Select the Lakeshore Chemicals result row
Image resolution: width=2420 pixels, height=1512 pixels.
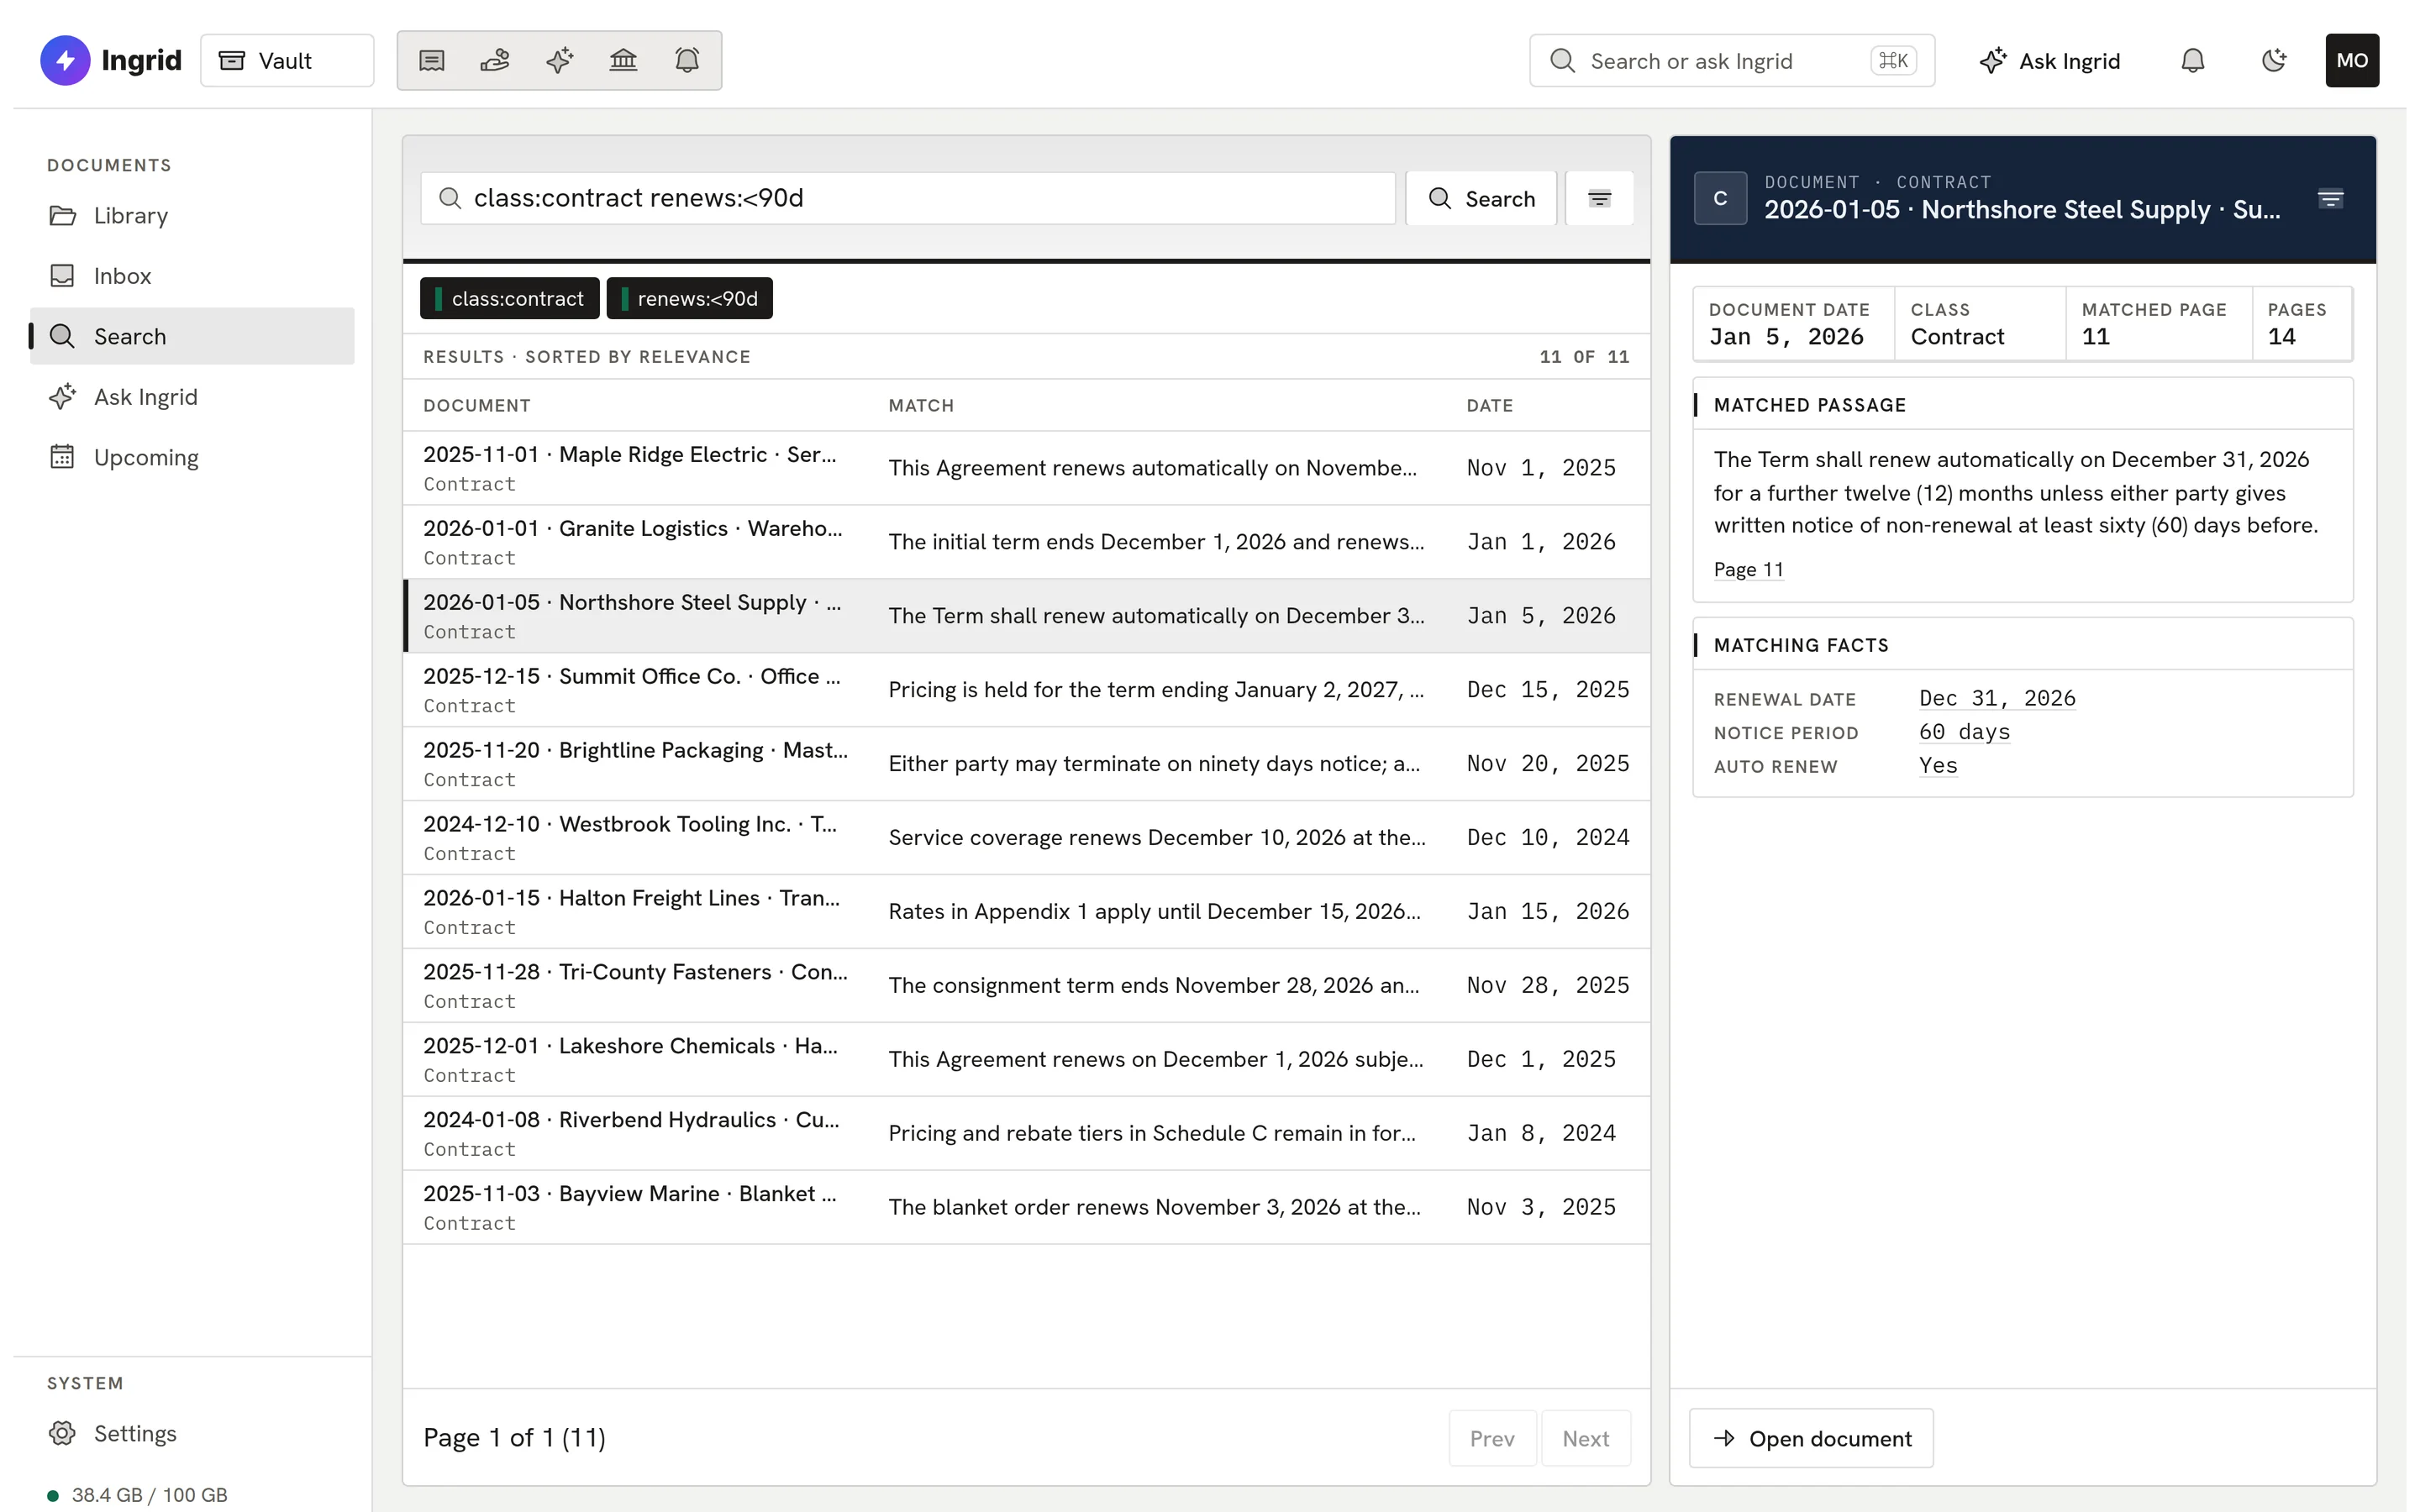tap(1026, 1060)
